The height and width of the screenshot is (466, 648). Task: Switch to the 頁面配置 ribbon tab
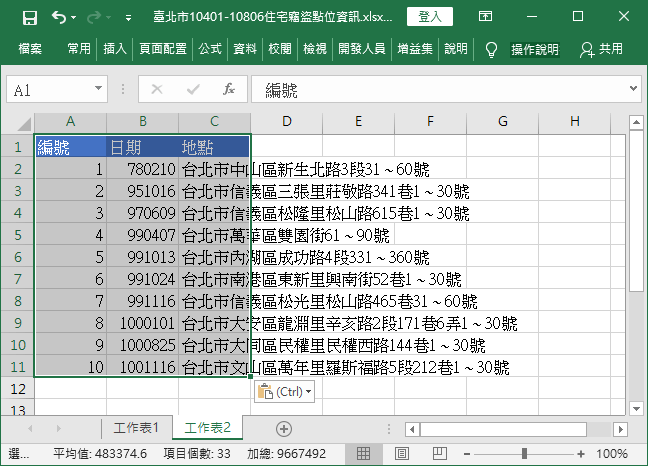(x=163, y=49)
